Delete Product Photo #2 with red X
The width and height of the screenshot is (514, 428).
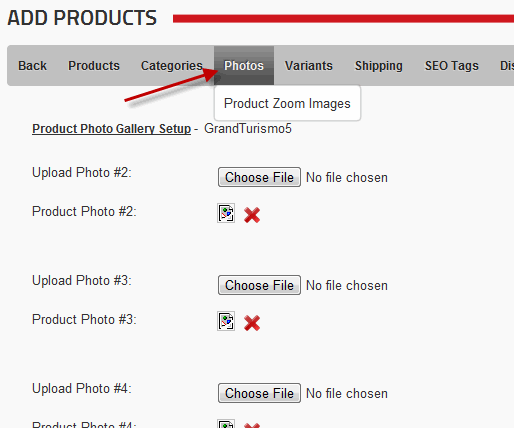(x=252, y=215)
